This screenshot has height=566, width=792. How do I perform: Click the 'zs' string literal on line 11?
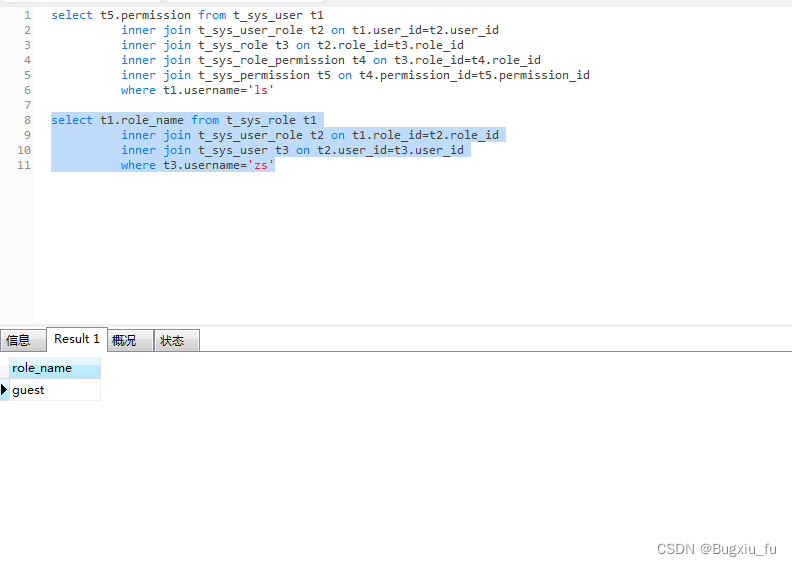[x=261, y=165]
